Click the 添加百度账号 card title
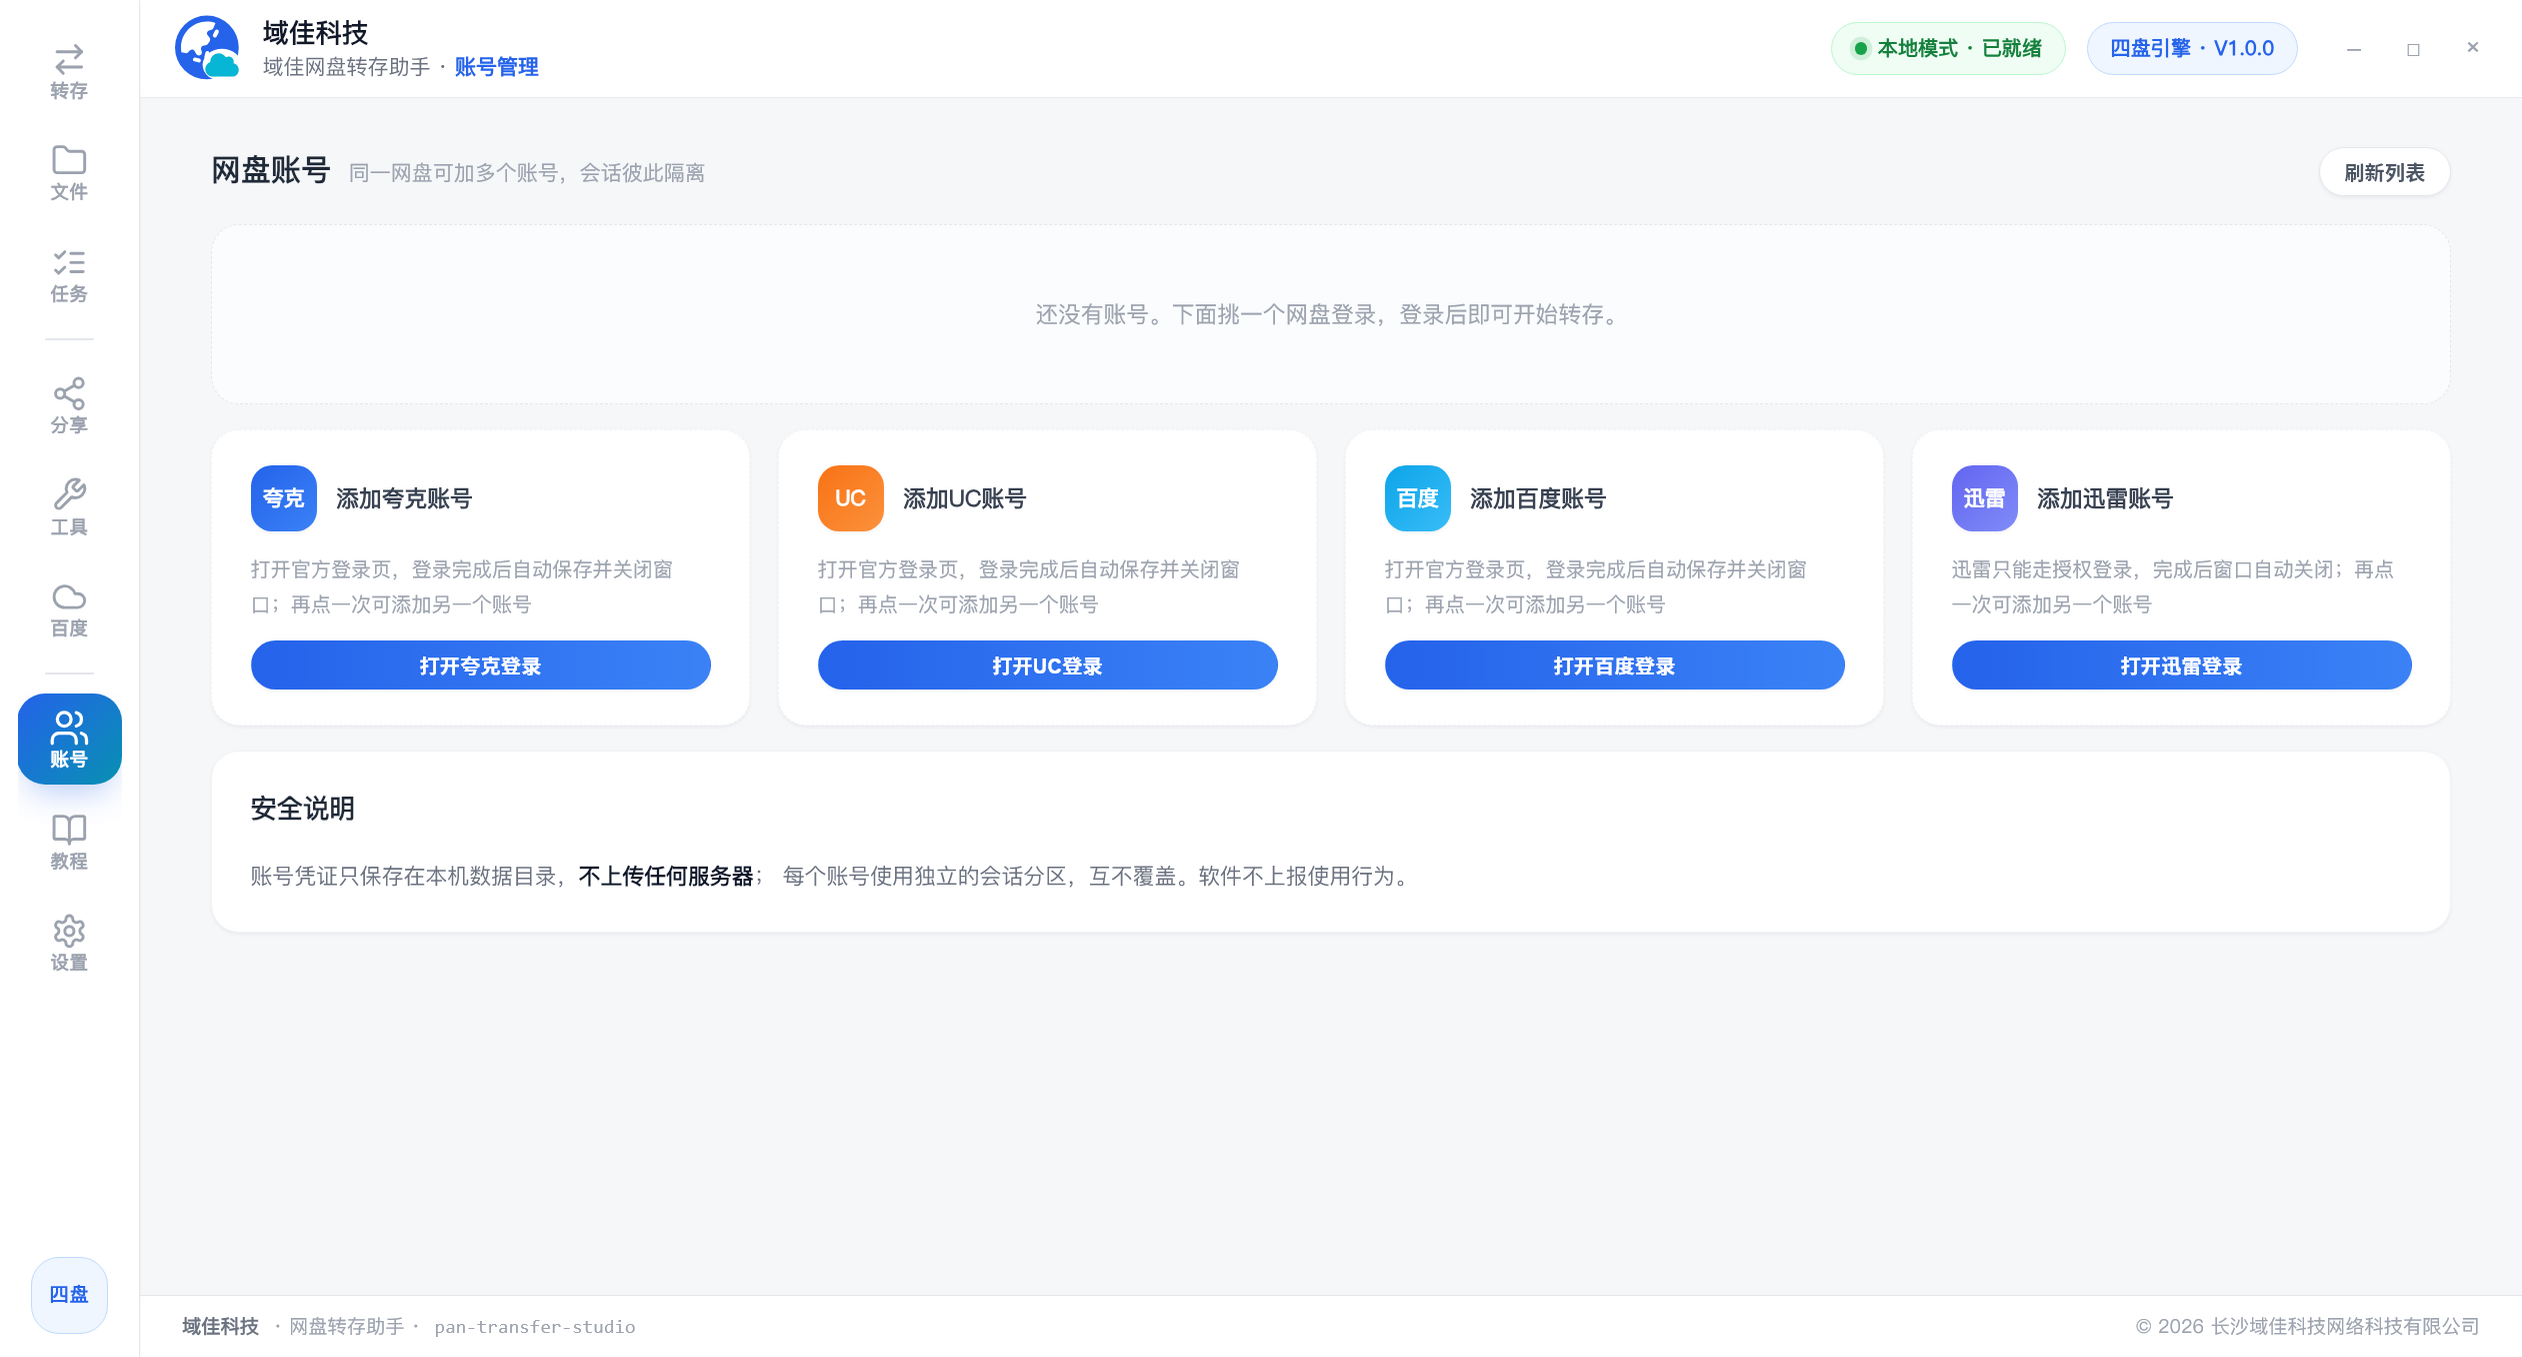Image resolution: width=2522 pixels, height=1357 pixels. (x=1537, y=498)
